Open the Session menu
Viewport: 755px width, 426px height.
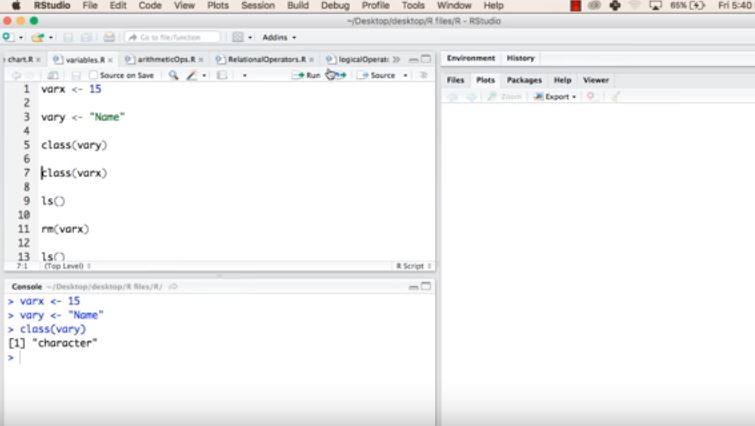258,5
